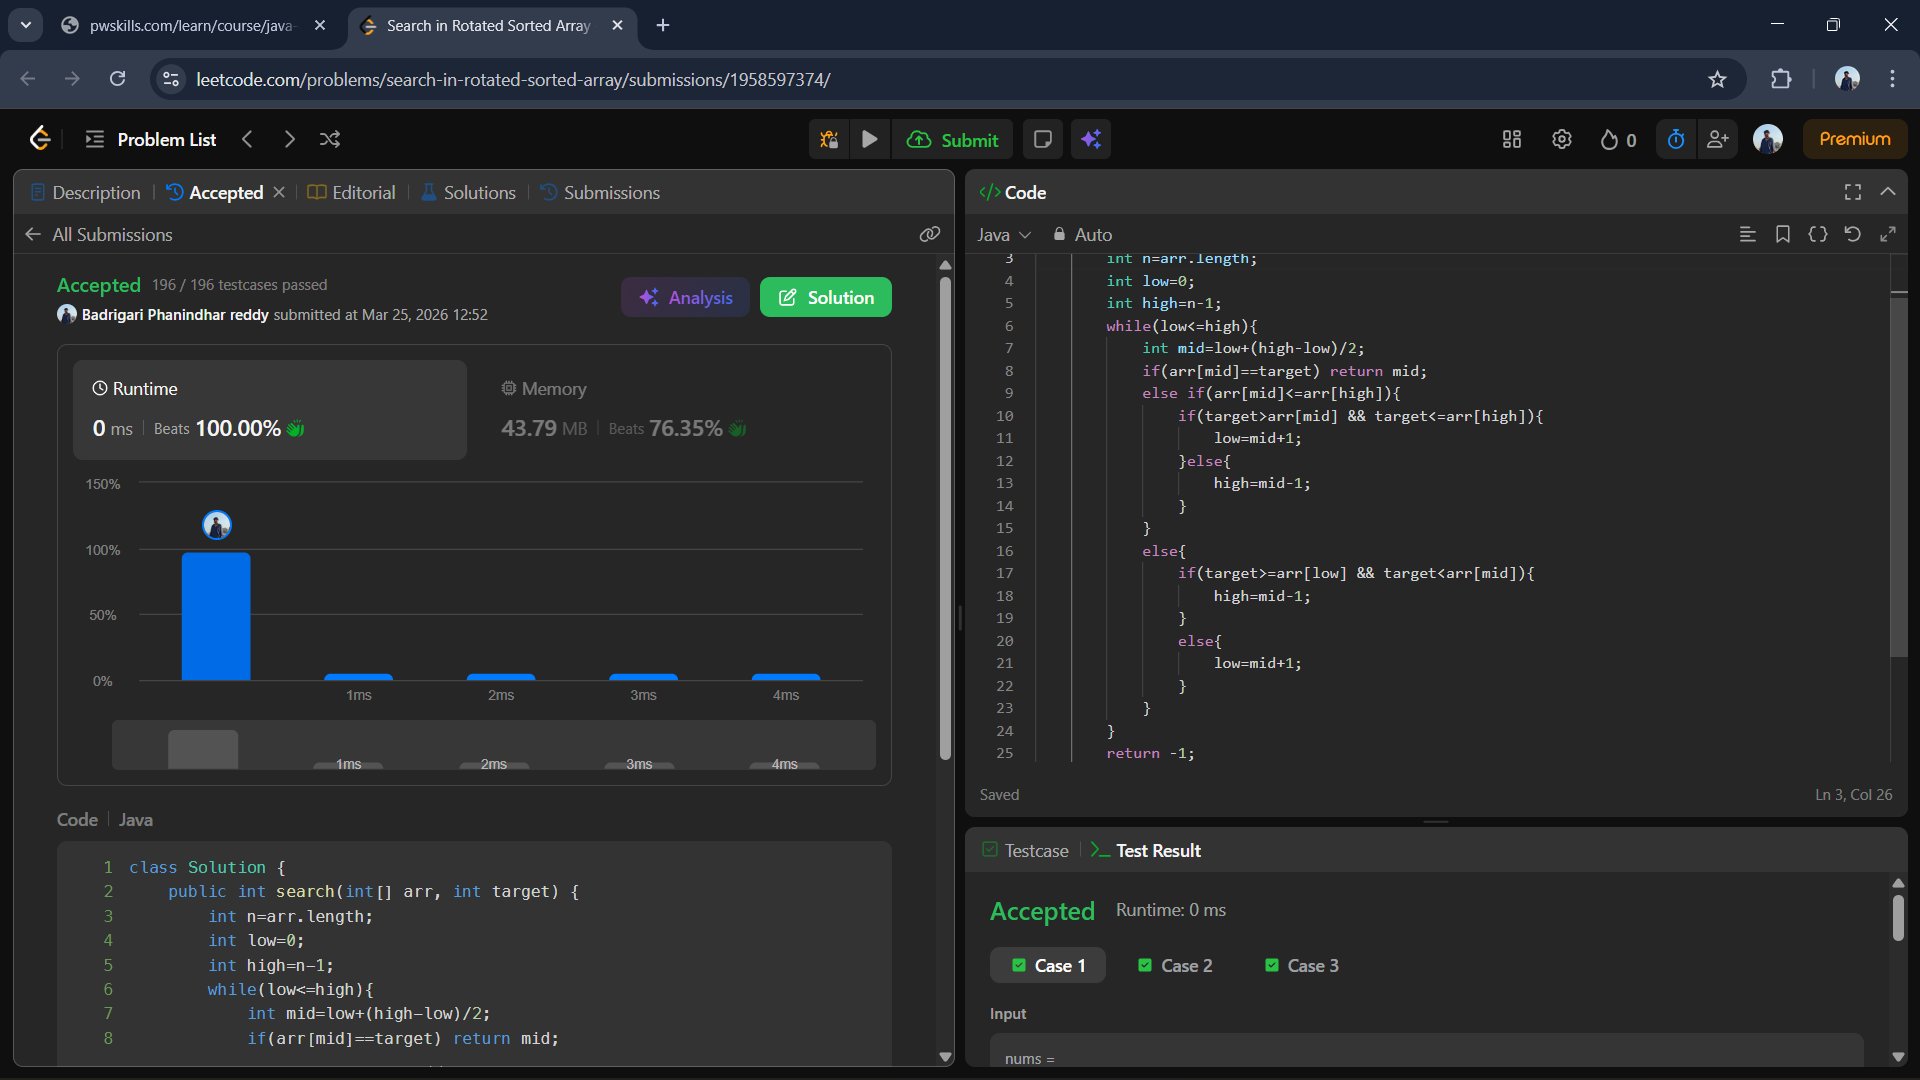Screen dimensions: 1920x1080
Task: Click the shuffle random problem icon
Action: click(x=330, y=139)
